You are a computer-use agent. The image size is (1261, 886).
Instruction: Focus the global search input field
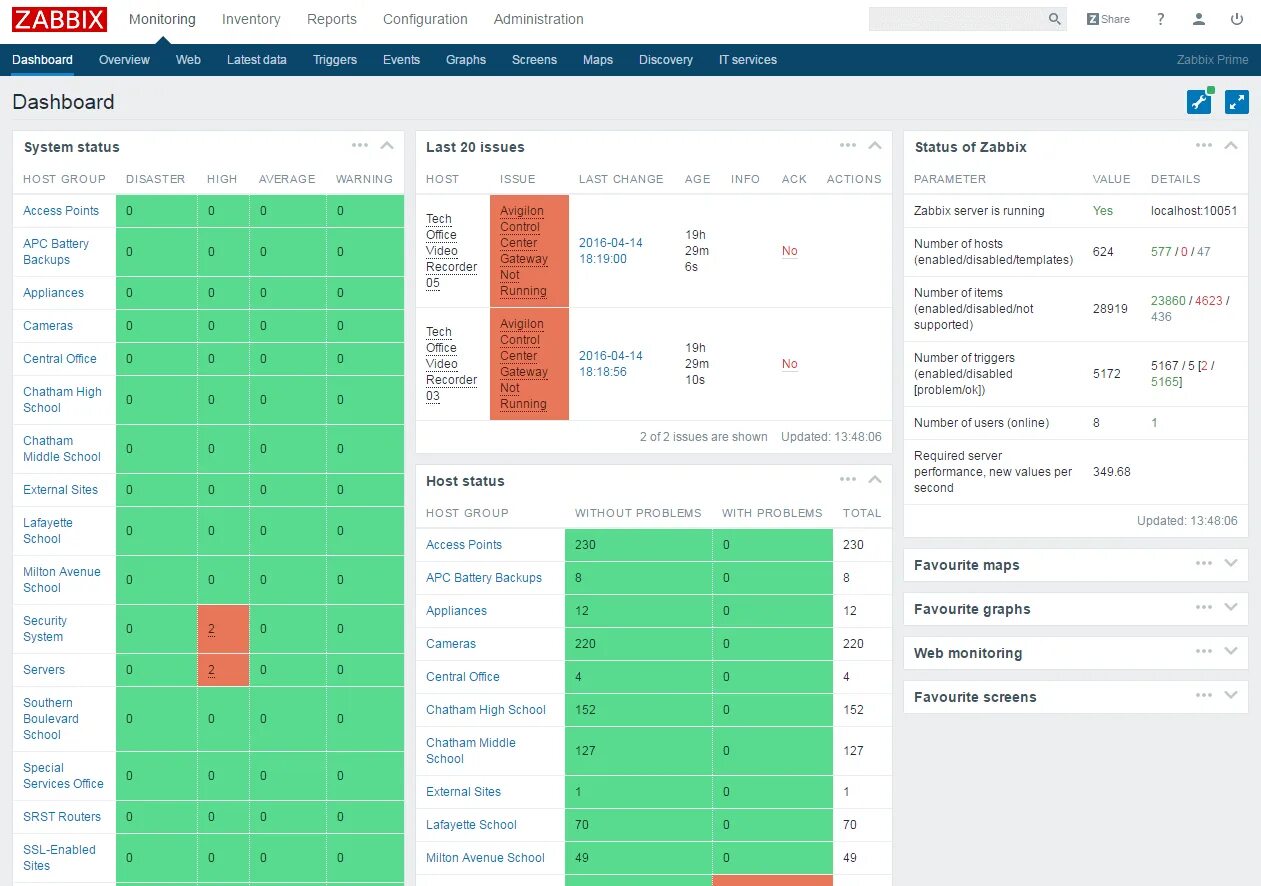pyautogui.click(x=957, y=19)
